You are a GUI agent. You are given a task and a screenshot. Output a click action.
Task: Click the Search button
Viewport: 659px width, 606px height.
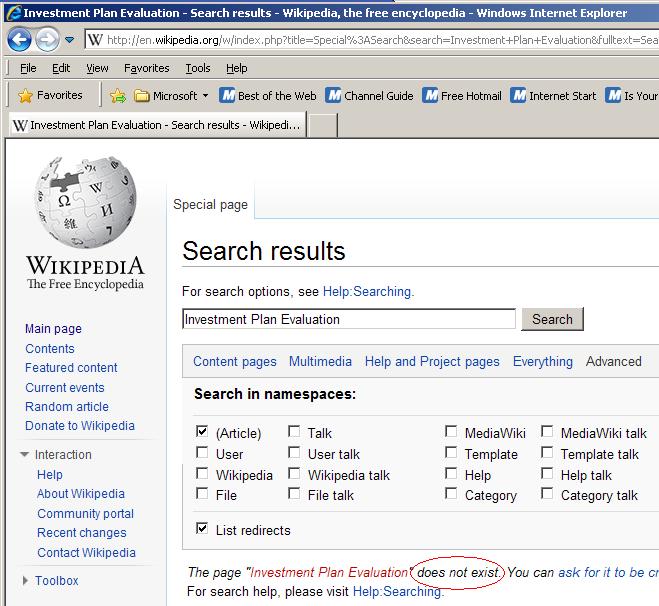click(x=552, y=319)
